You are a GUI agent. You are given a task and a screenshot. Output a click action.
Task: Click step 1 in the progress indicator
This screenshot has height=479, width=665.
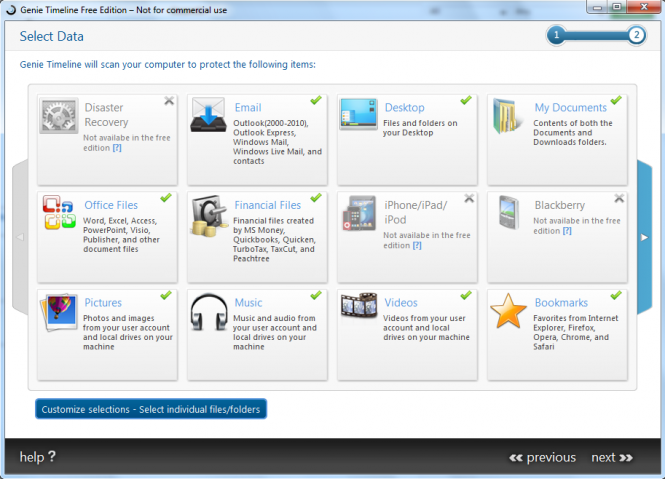click(x=556, y=35)
